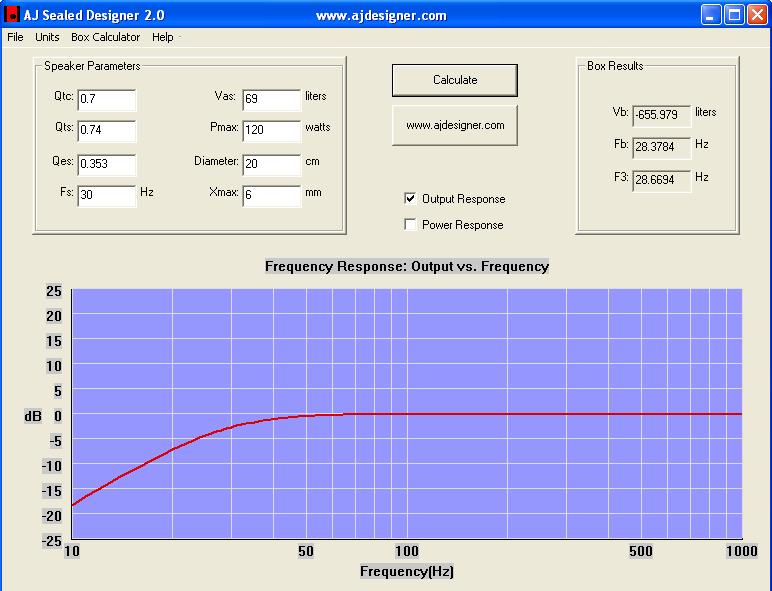Enable the Power Response checkbox
Image resolution: width=772 pixels, height=591 pixels.
coord(410,225)
